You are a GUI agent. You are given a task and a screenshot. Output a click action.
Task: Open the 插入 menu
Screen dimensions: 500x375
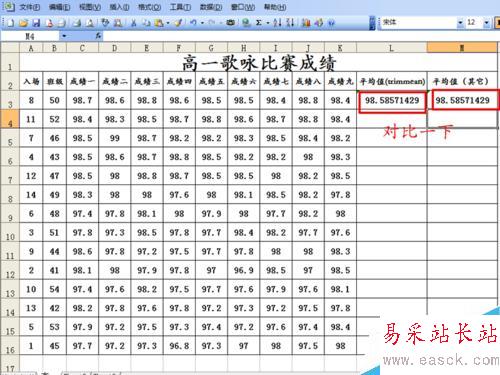point(119,7)
